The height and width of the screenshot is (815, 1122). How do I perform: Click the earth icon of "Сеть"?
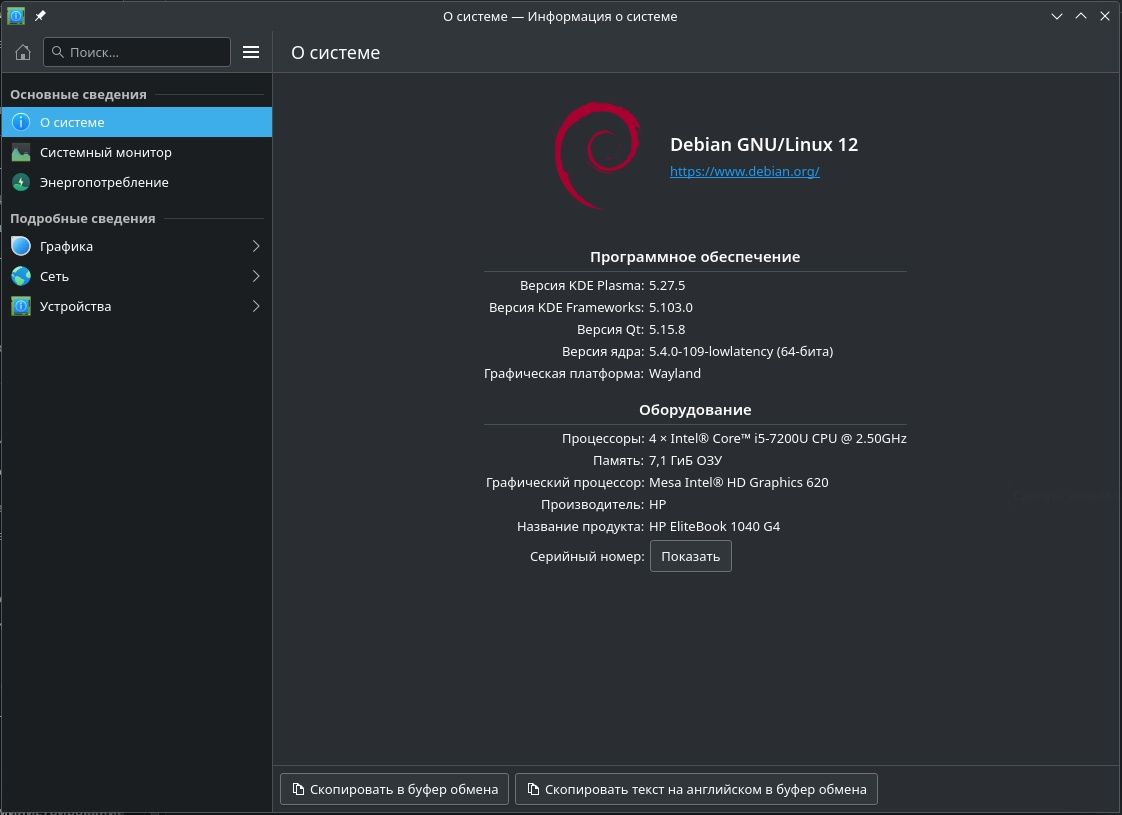[21, 276]
